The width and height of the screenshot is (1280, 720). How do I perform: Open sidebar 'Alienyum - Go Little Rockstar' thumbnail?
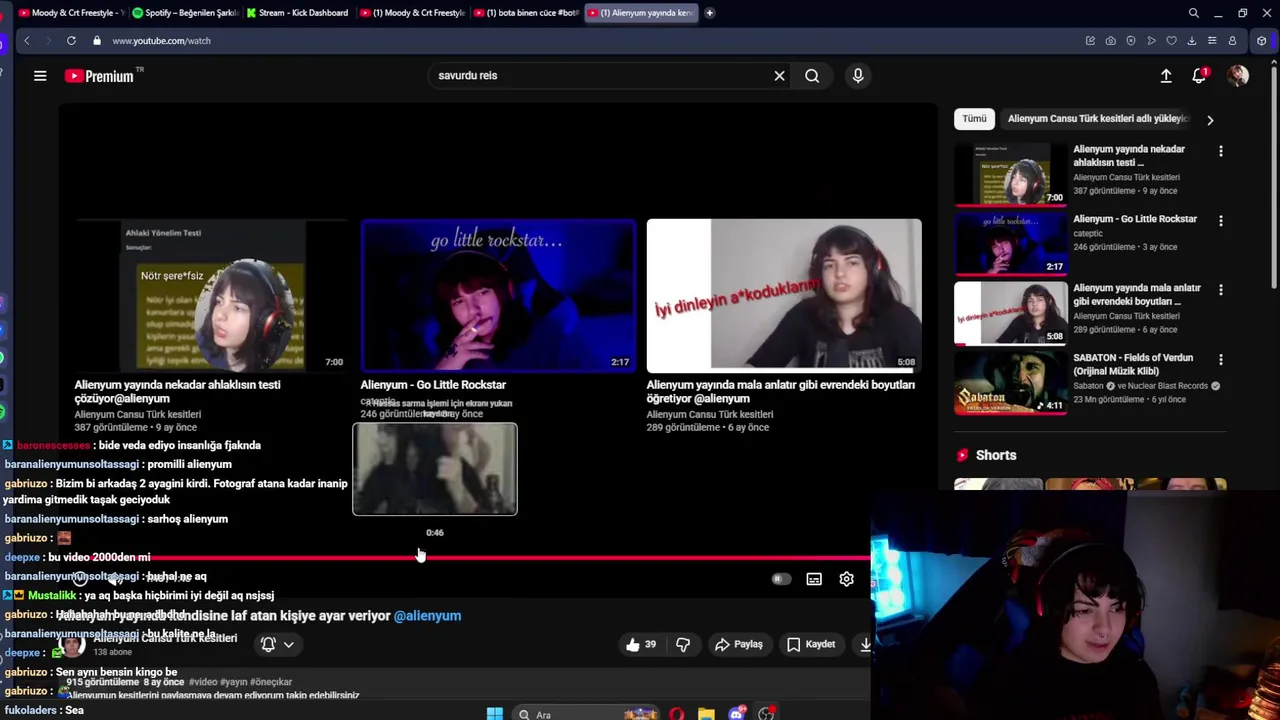point(1010,244)
